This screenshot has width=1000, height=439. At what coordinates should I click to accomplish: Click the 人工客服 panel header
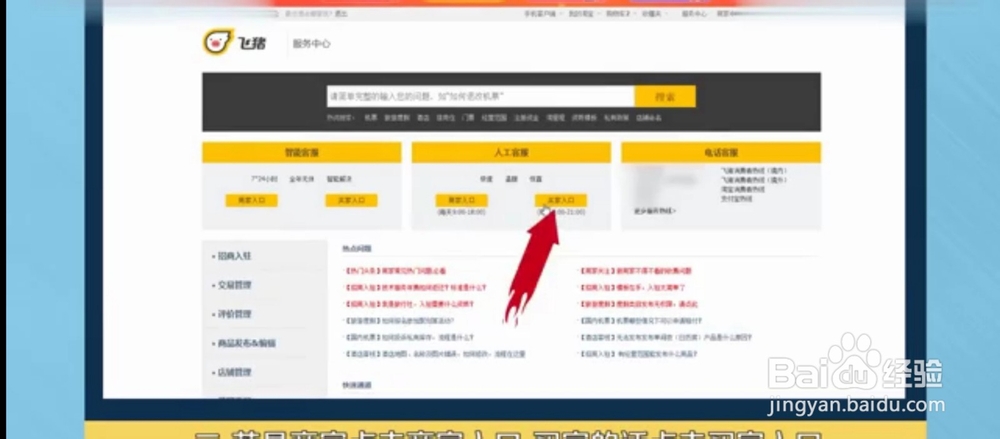[511, 153]
